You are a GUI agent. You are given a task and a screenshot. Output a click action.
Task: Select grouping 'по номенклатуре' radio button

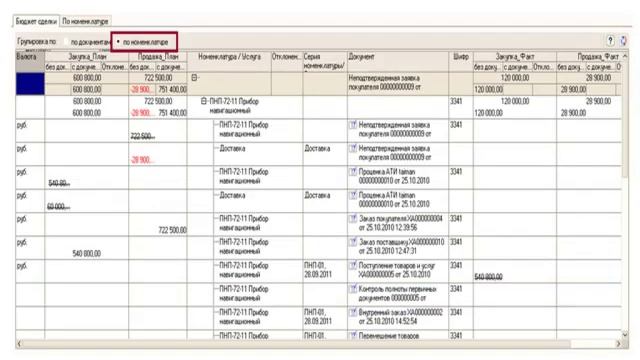coord(118,42)
